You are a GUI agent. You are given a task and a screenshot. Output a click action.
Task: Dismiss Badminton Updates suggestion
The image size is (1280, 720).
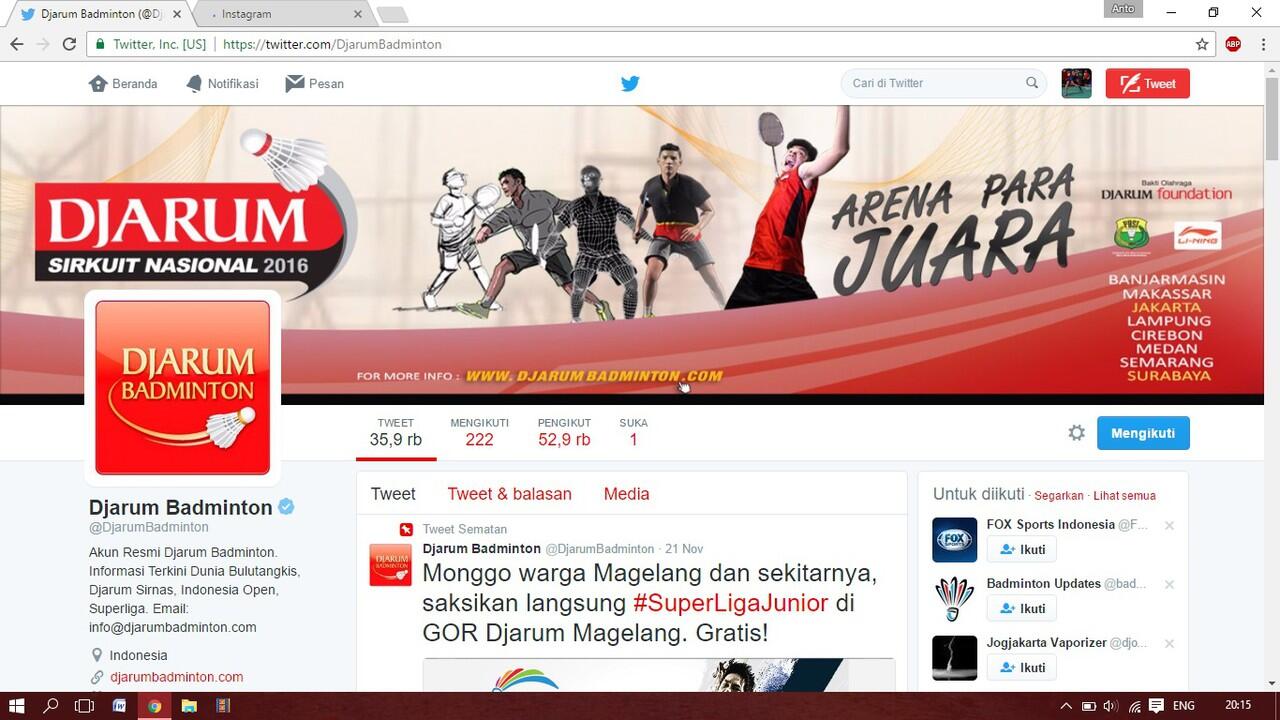click(1169, 584)
